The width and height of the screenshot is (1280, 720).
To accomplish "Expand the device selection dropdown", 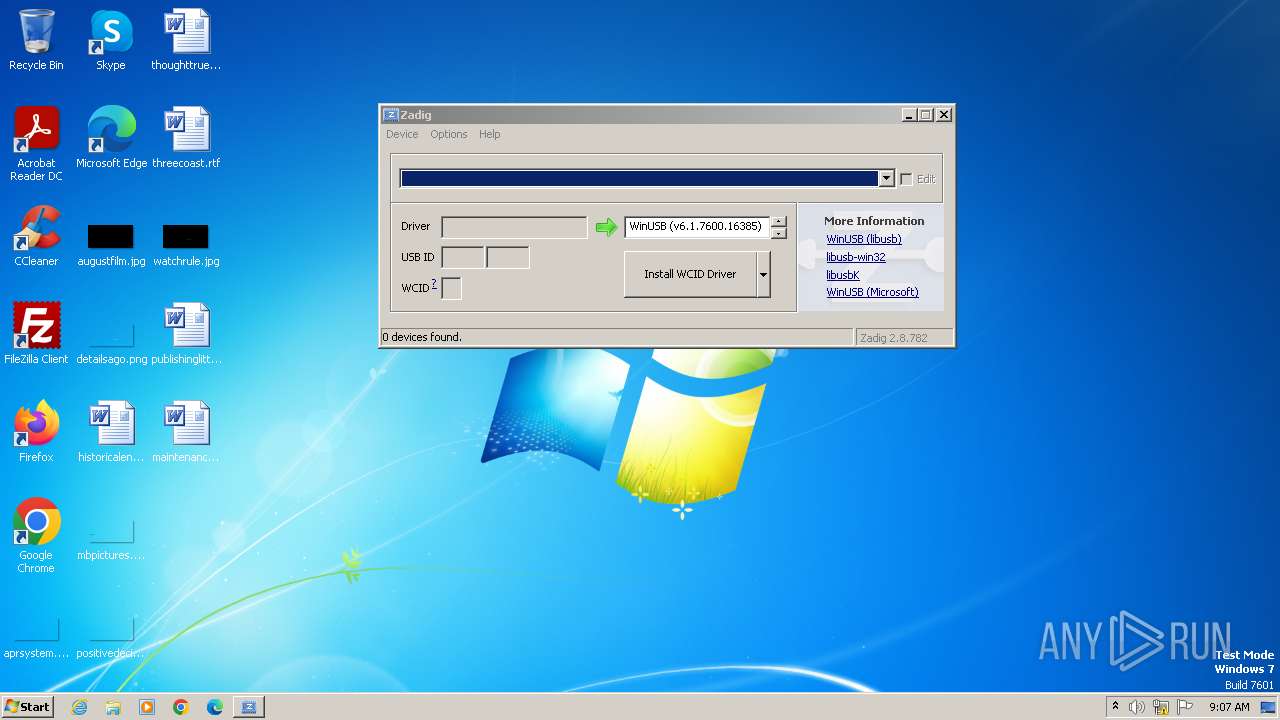I will coord(885,179).
